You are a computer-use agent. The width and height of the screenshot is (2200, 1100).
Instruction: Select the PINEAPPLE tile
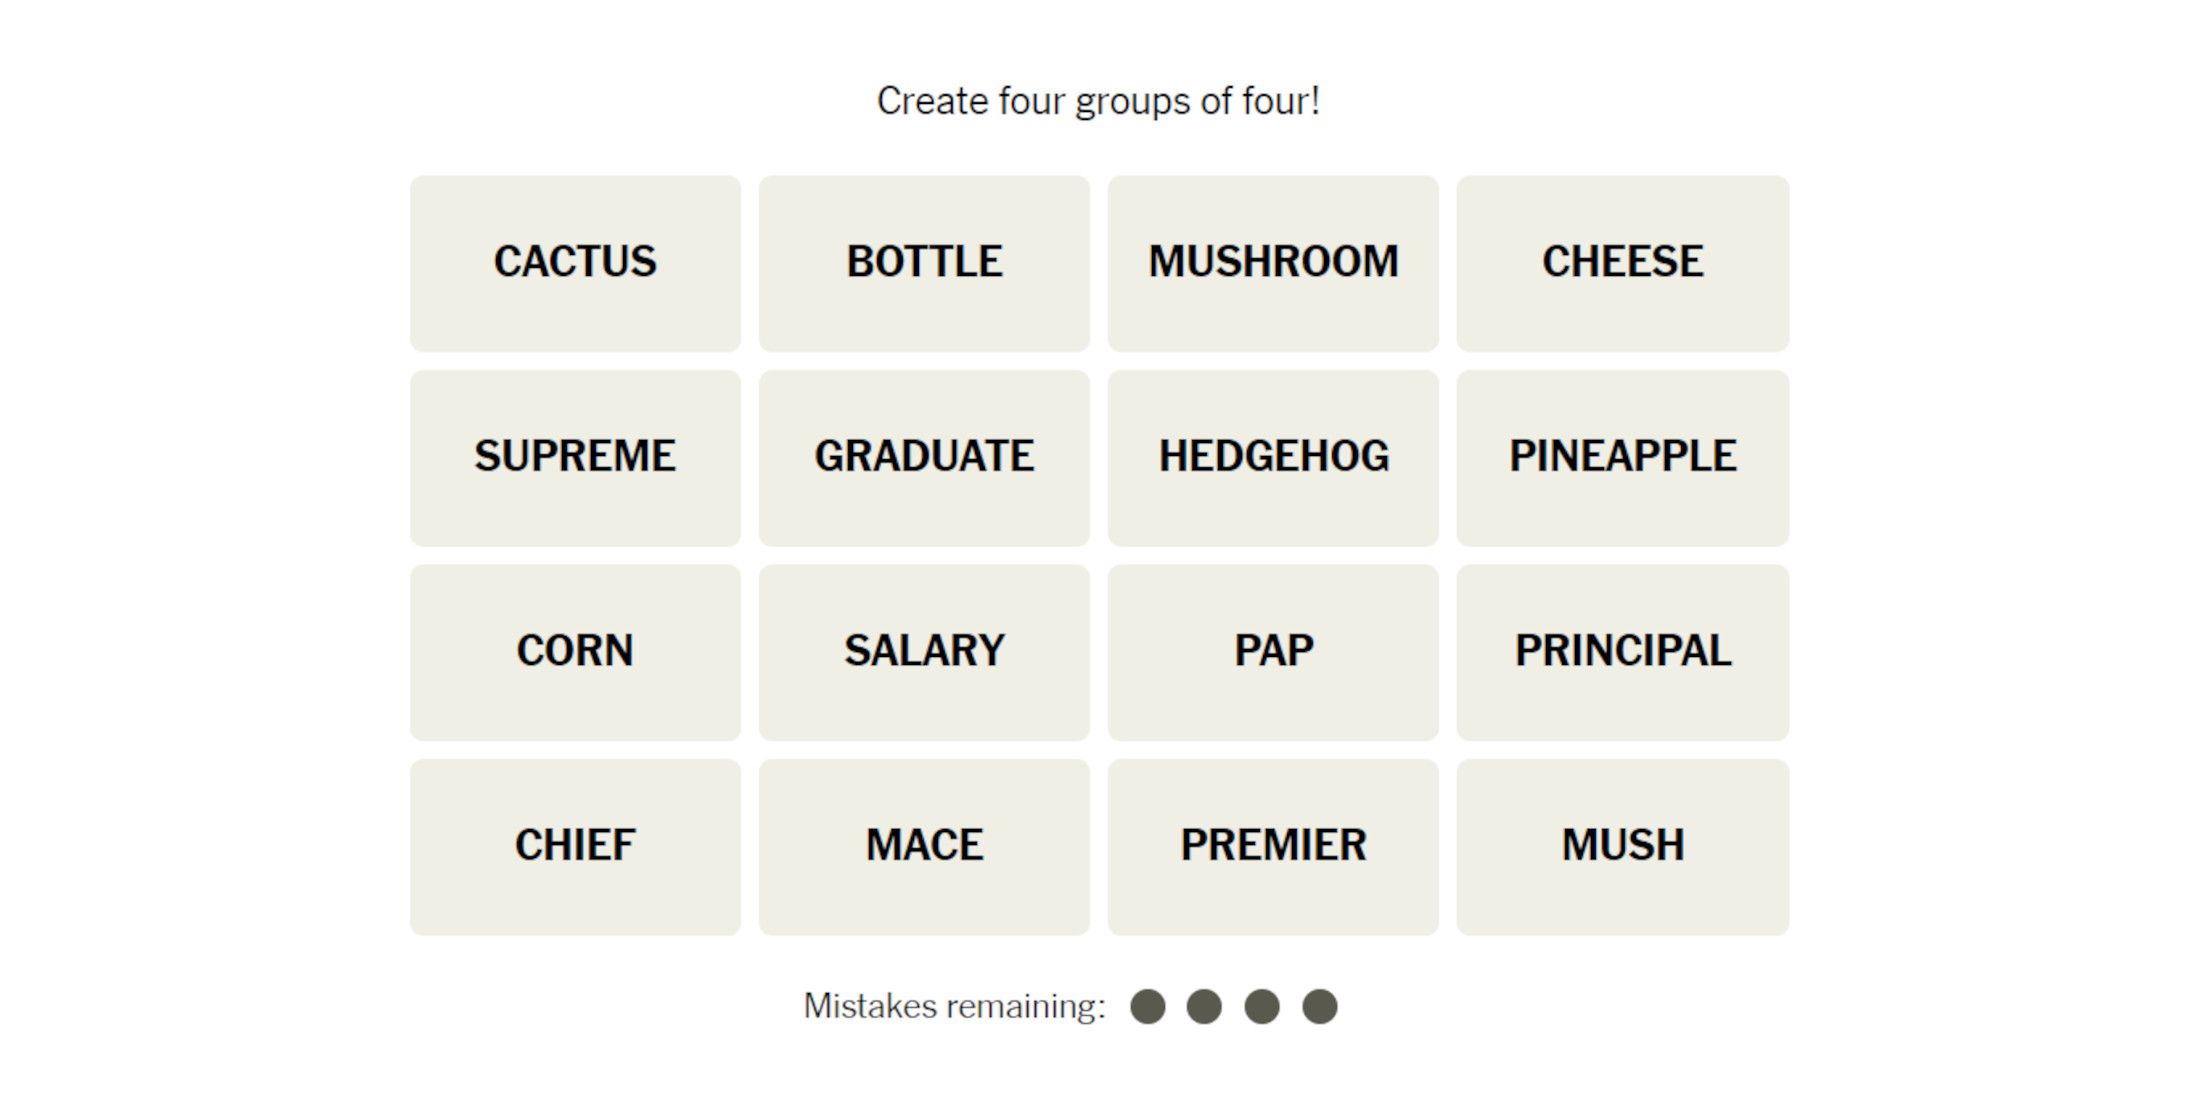coord(1622,457)
